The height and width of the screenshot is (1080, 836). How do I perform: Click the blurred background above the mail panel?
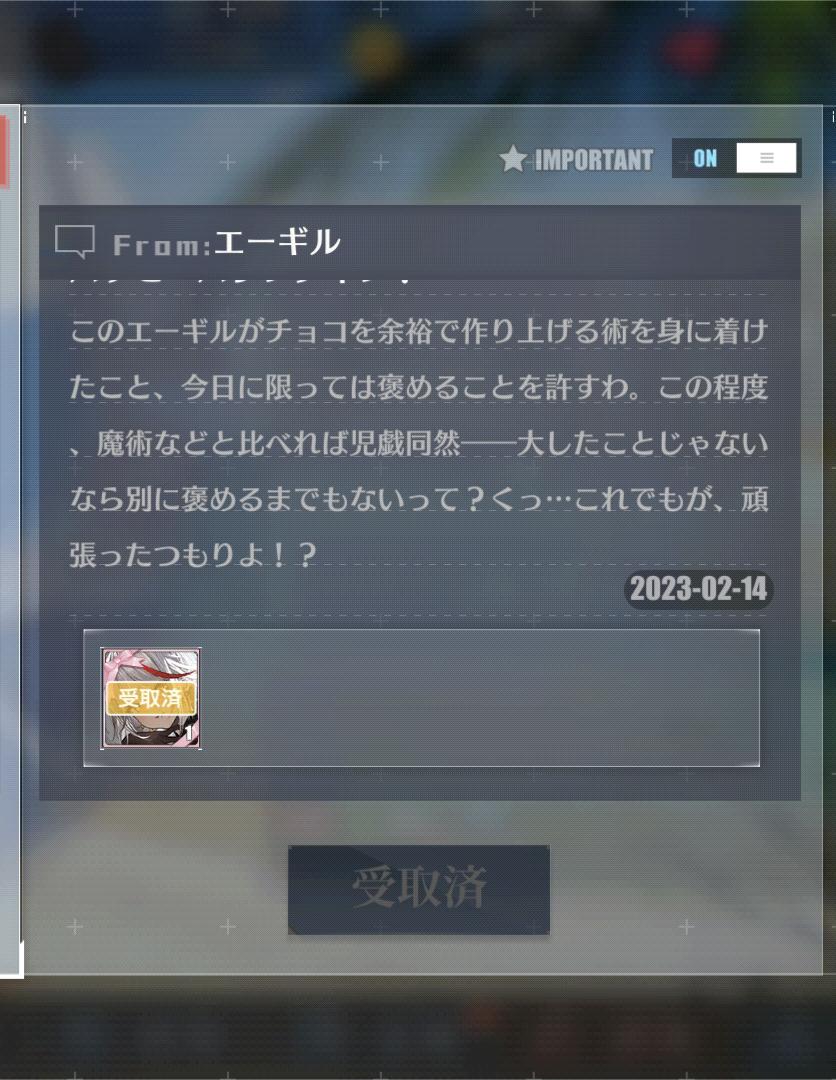tap(418, 52)
